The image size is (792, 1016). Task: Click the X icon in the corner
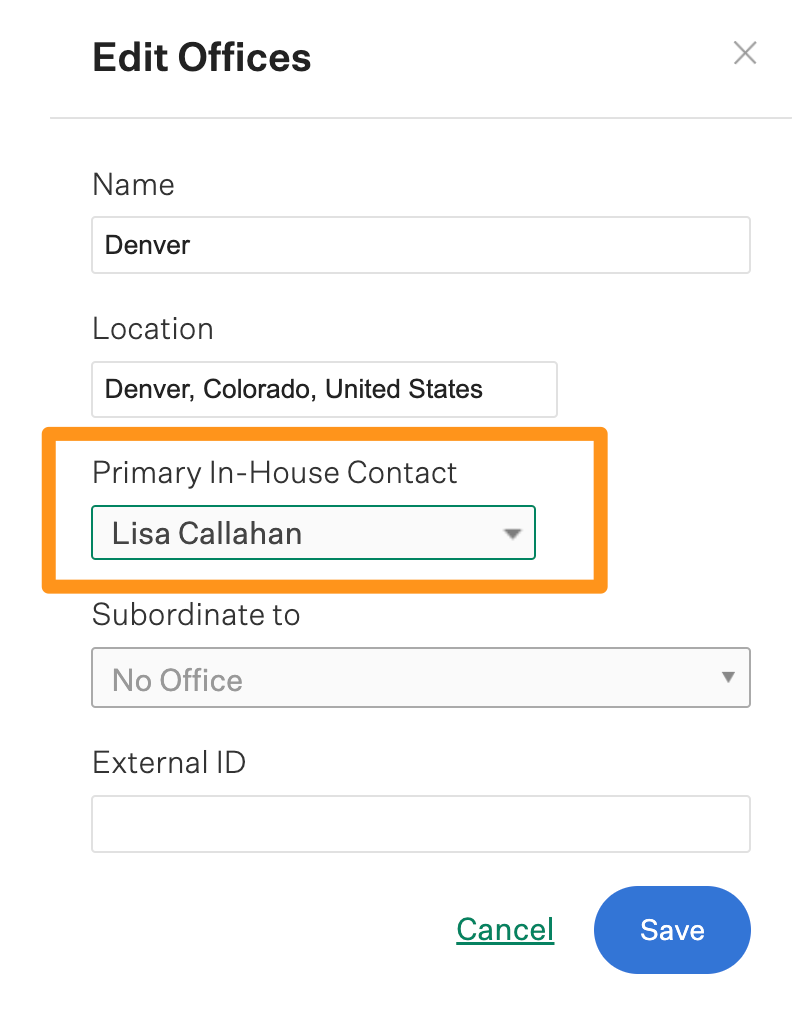coord(745,53)
